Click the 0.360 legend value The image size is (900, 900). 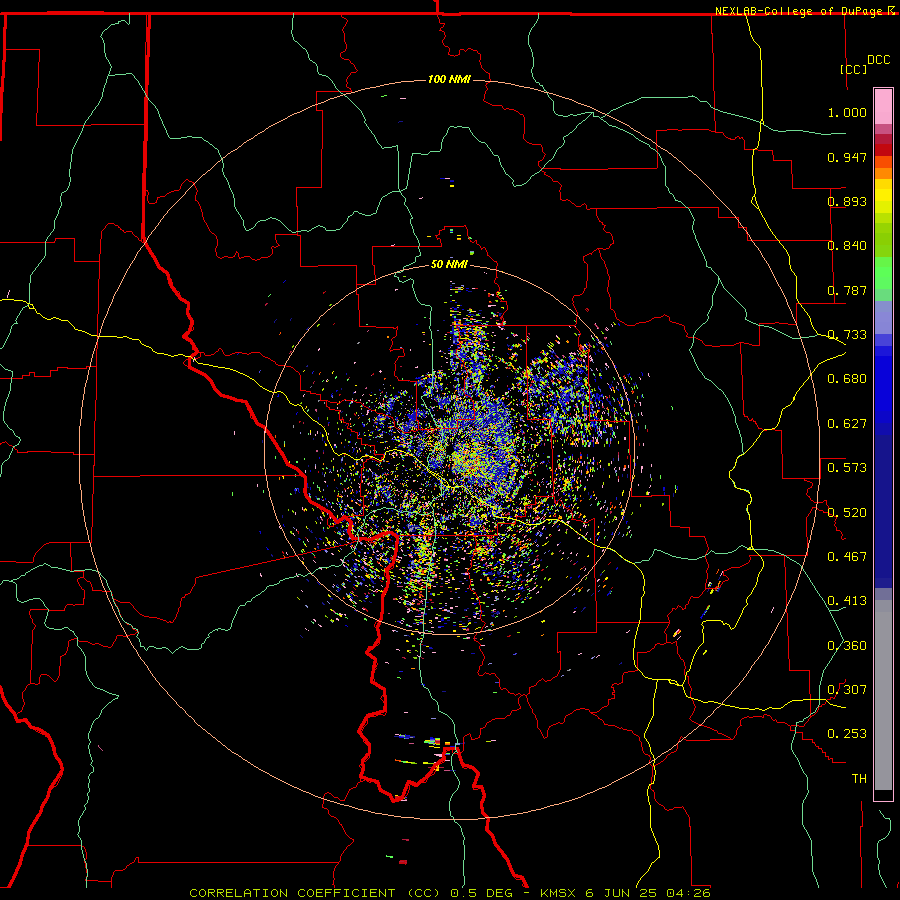coord(847,646)
